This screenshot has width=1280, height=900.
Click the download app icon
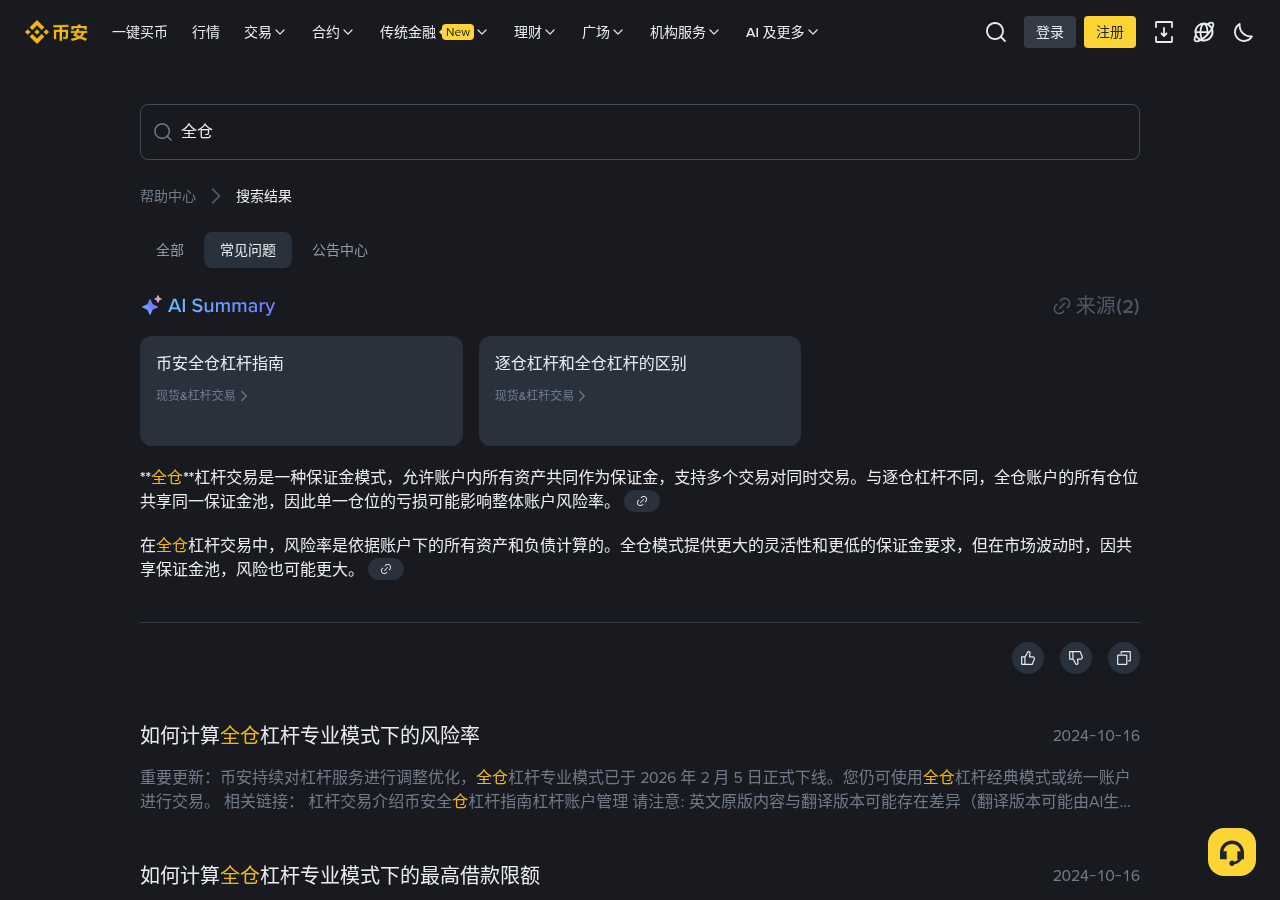click(x=1164, y=32)
